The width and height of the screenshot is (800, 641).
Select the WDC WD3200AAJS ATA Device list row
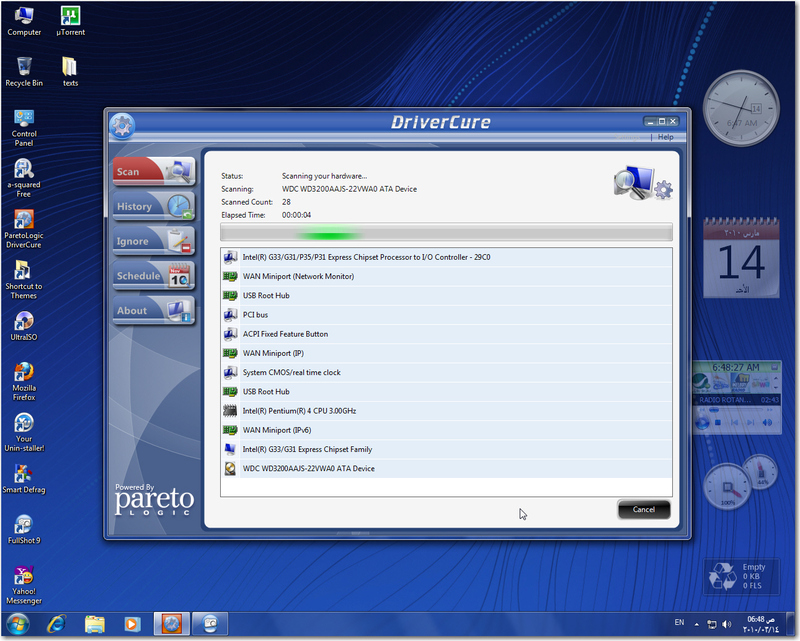(446, 469)
